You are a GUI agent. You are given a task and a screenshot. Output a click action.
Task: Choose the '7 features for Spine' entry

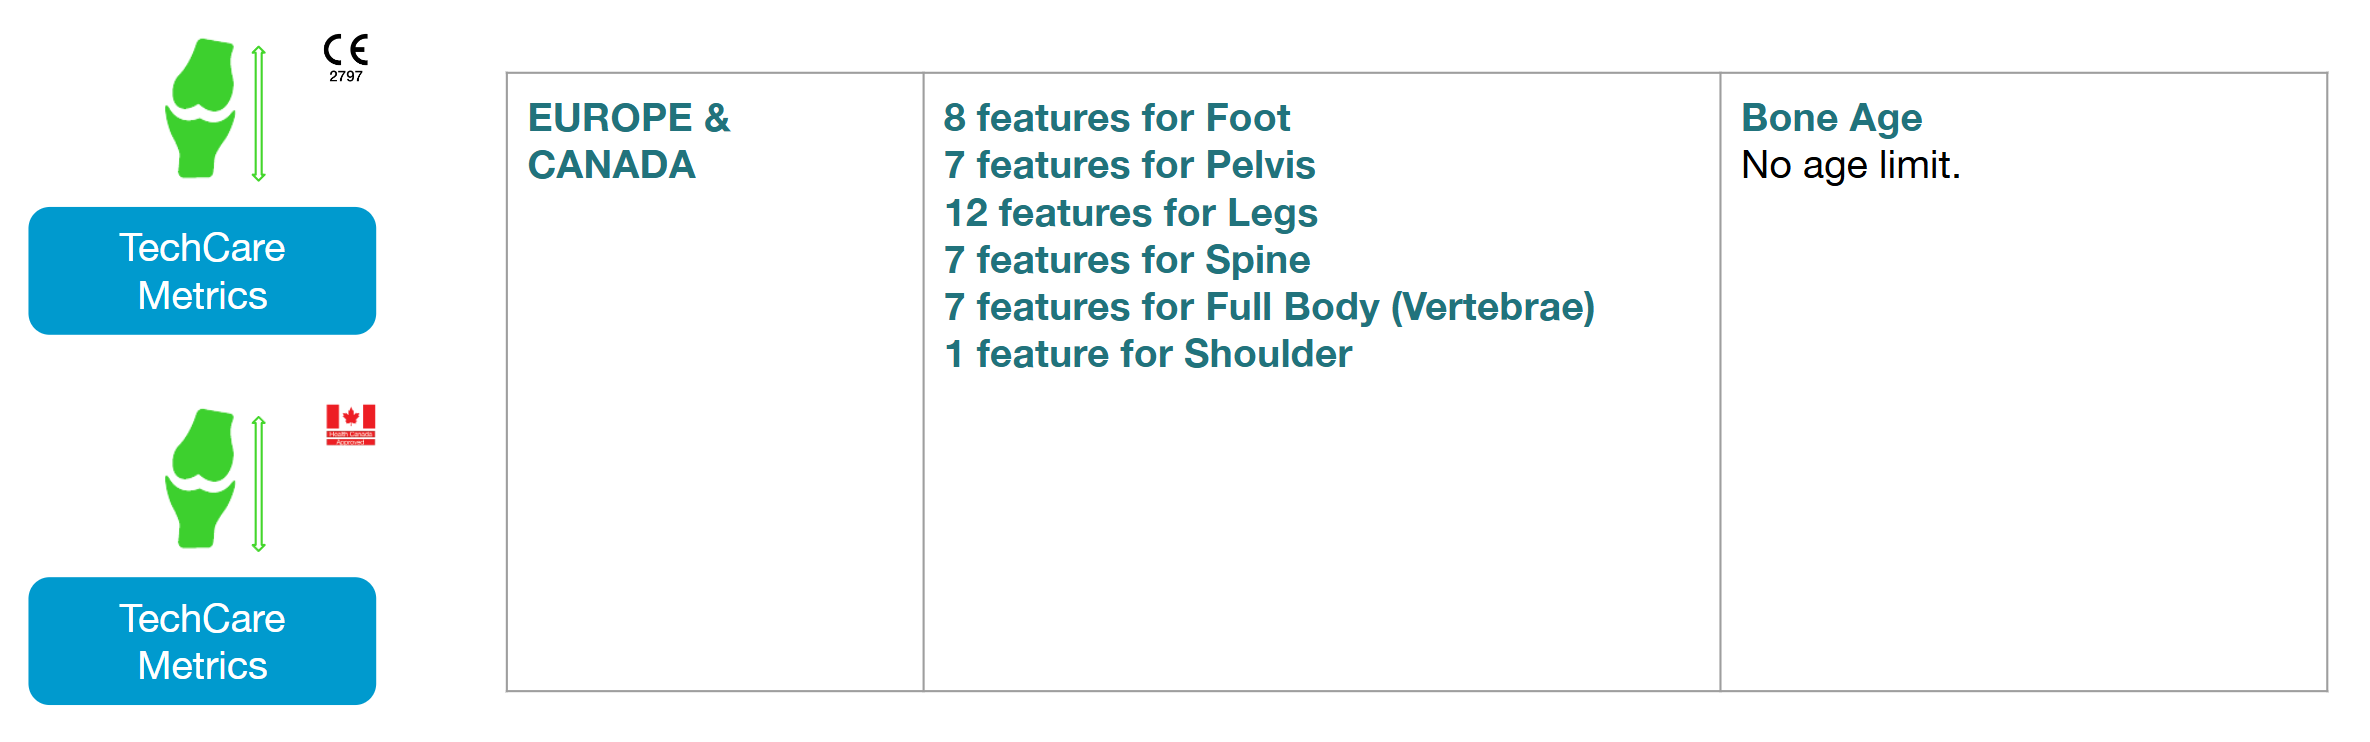click(1127, 260)
